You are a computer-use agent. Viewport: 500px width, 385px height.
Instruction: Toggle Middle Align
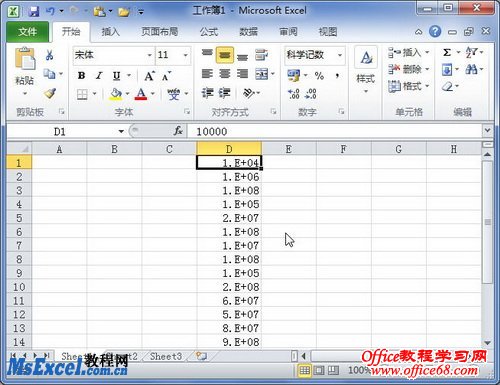pyautogui.click(x=225, y=55)
